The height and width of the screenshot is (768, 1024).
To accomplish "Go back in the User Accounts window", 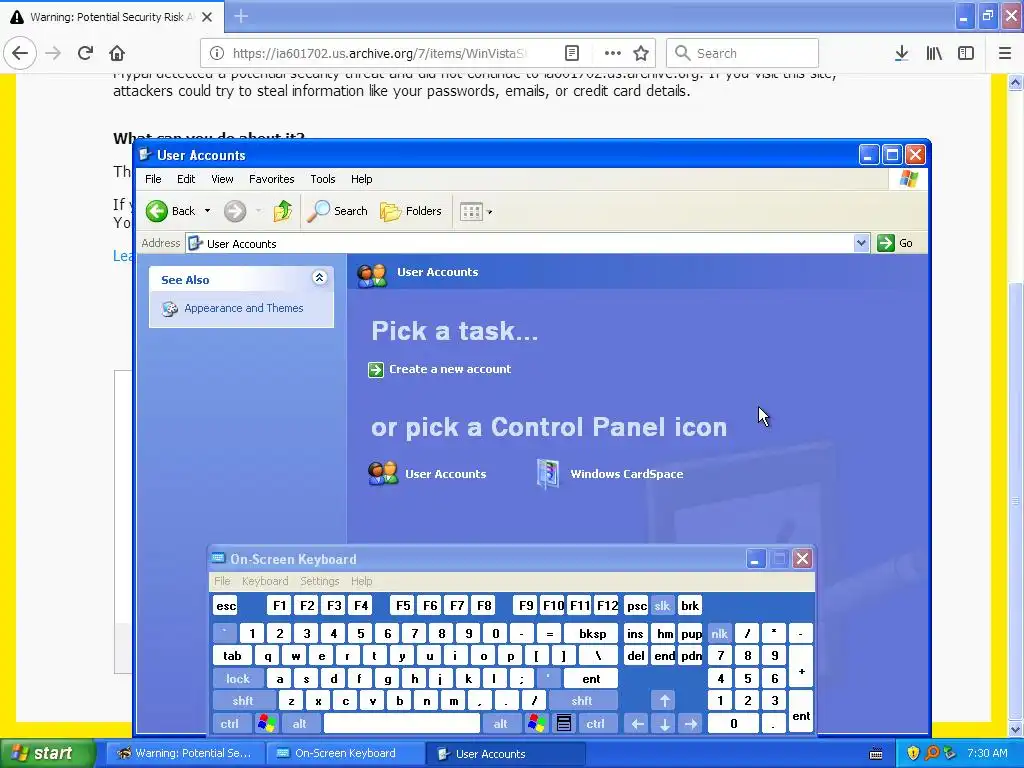I will coord(170,211).
